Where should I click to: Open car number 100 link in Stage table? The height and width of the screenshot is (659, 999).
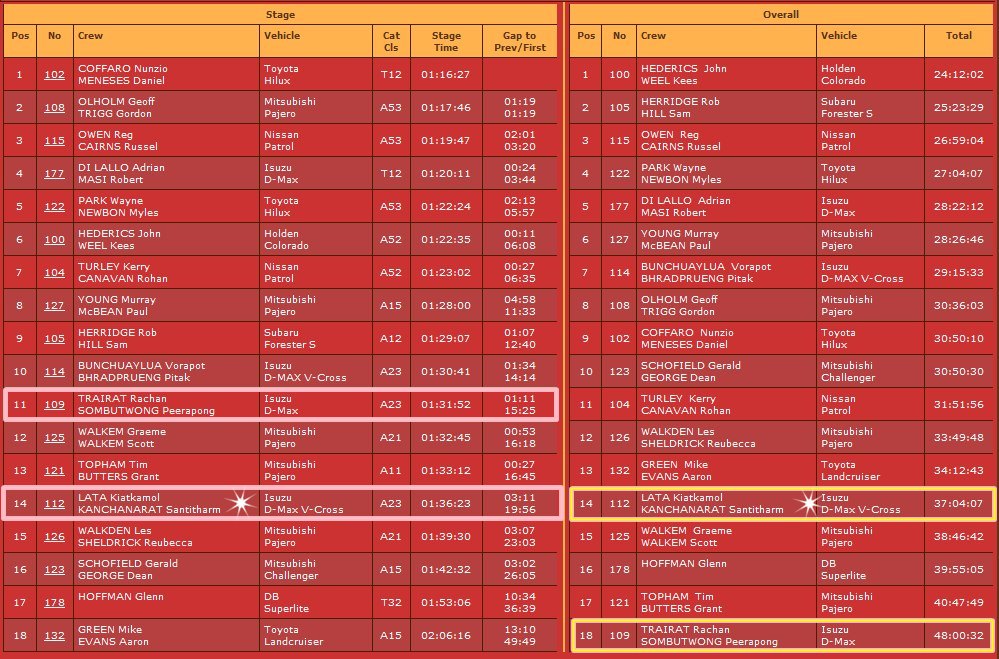(54, 240)
